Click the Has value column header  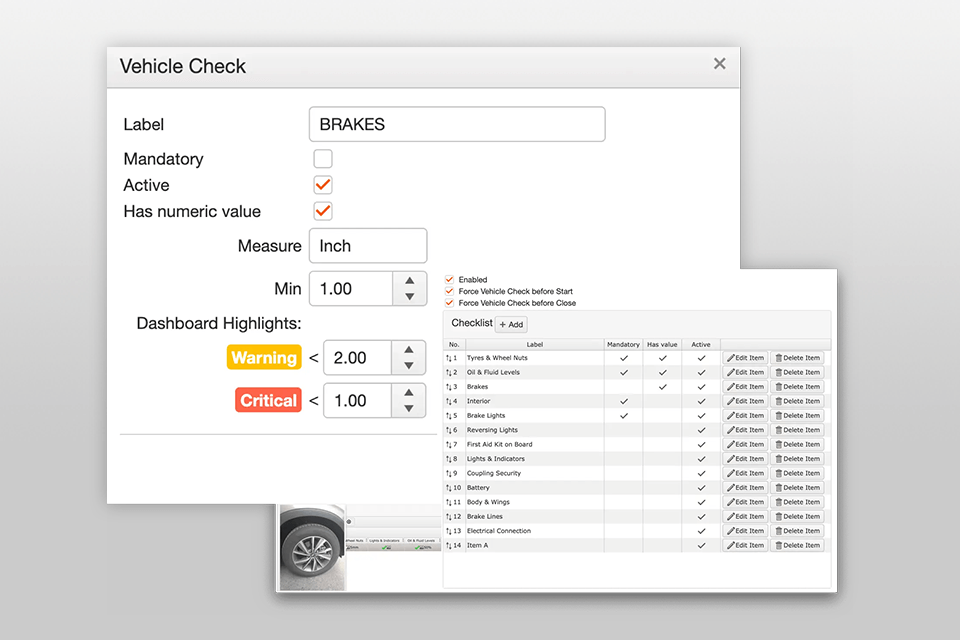662,344
